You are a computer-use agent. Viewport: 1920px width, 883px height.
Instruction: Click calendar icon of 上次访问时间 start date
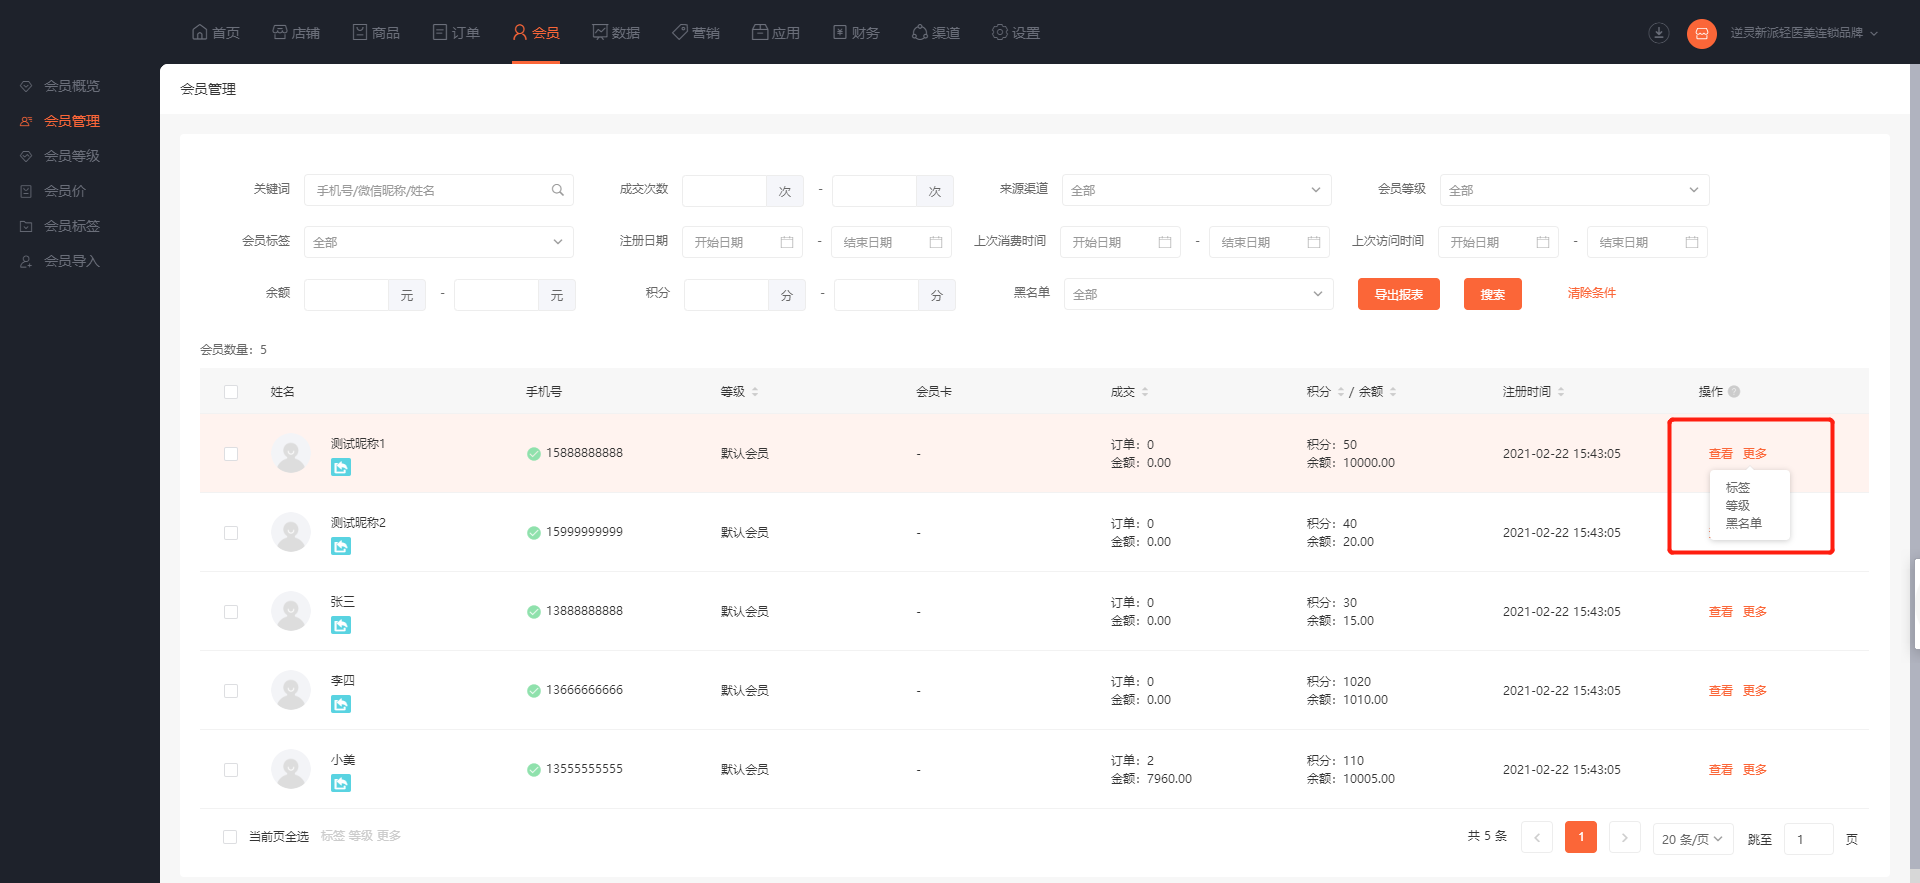coord(1543,242)
